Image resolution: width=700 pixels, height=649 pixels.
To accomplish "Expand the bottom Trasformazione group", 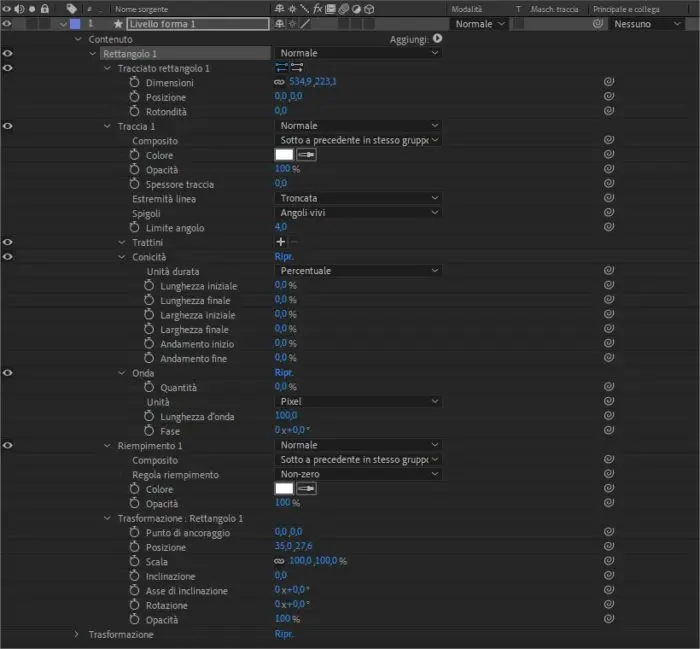I will click(76, 634).
